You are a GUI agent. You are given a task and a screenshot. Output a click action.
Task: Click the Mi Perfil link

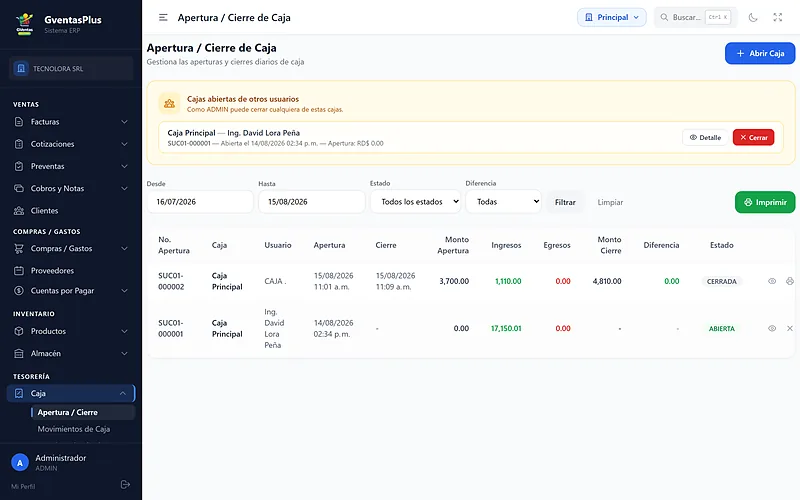click(x=23, y=486)
